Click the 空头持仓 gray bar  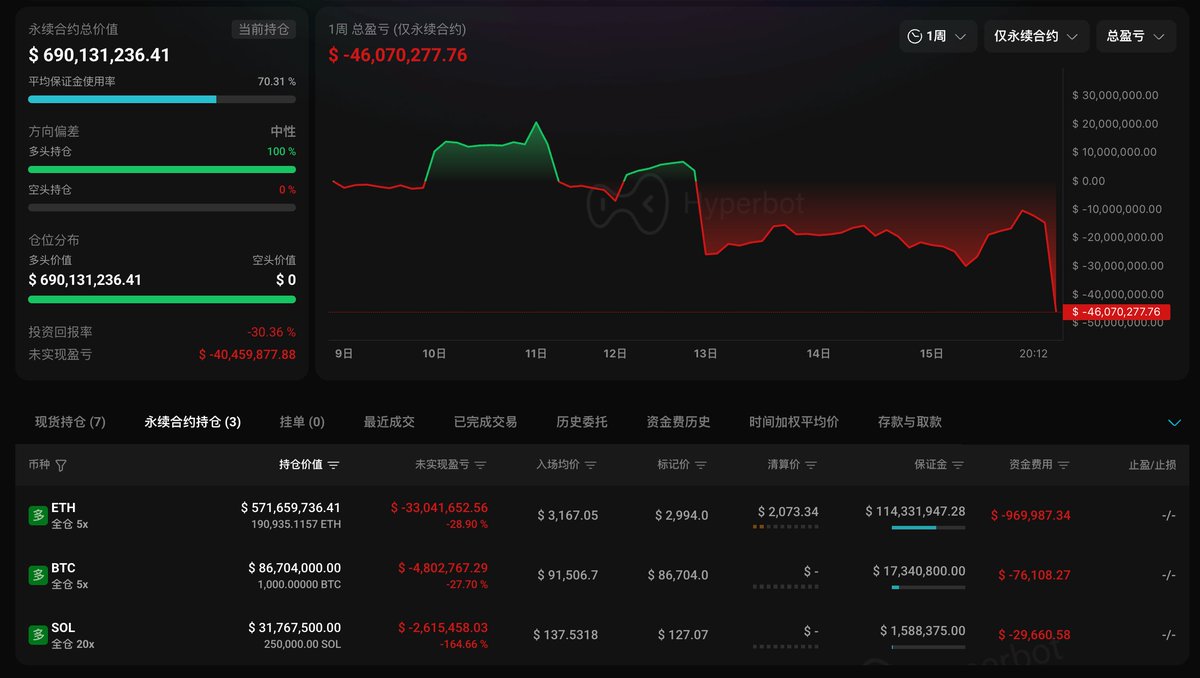coord(162,208)
